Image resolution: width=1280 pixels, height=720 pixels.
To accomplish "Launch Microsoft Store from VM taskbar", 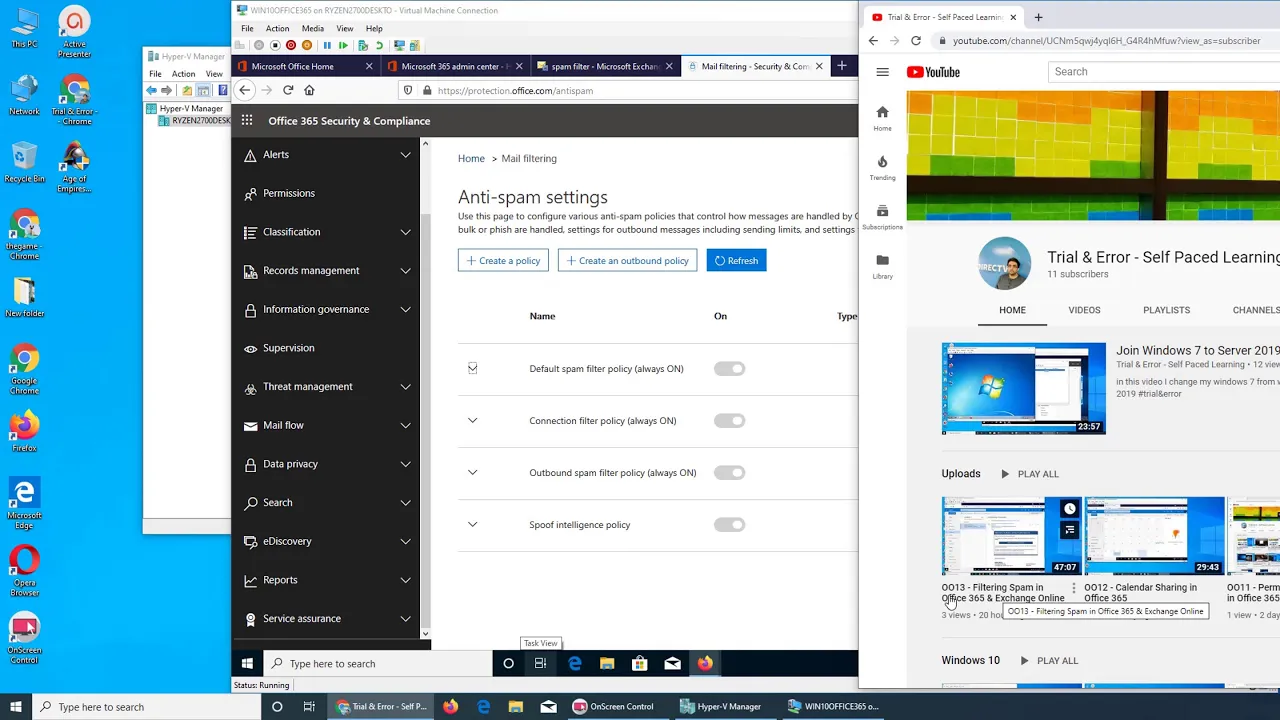I will coord(640,663).
